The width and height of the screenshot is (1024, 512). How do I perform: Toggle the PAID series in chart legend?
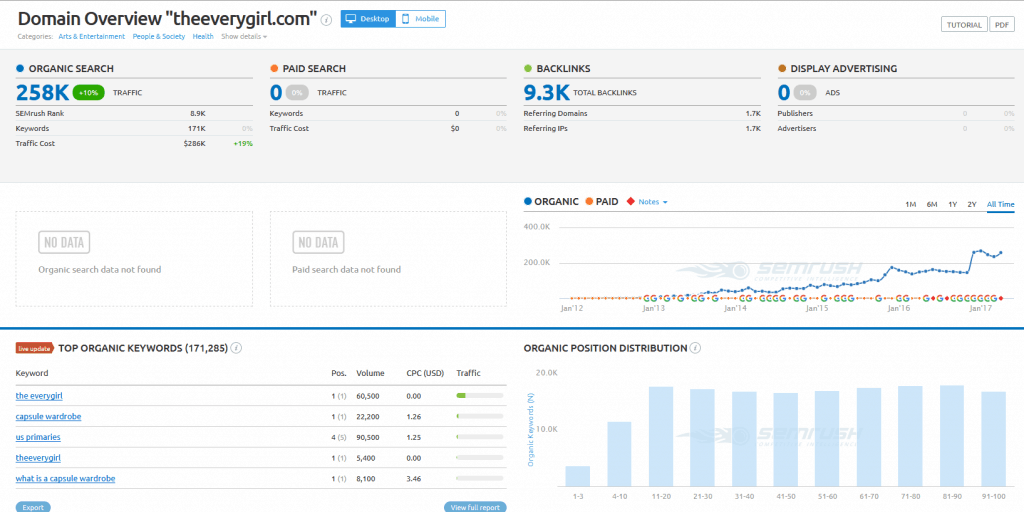pos(601,202)
